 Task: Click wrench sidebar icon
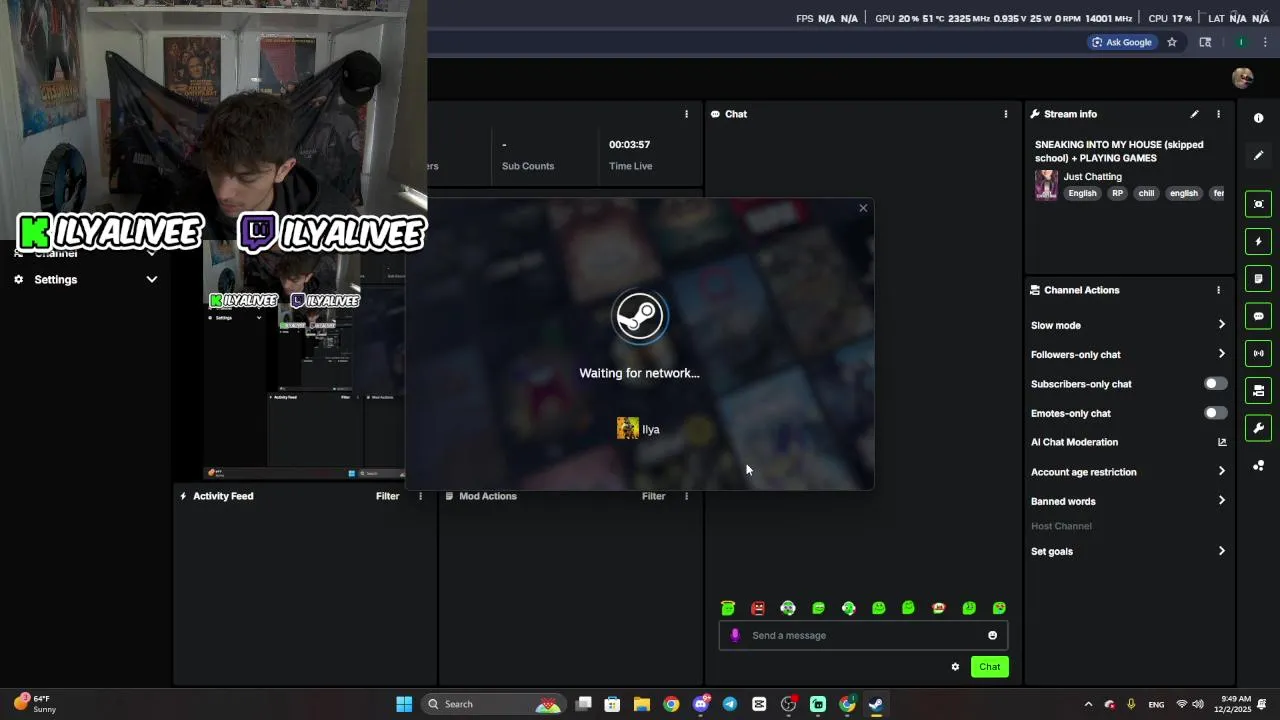tap(1258, 428)
